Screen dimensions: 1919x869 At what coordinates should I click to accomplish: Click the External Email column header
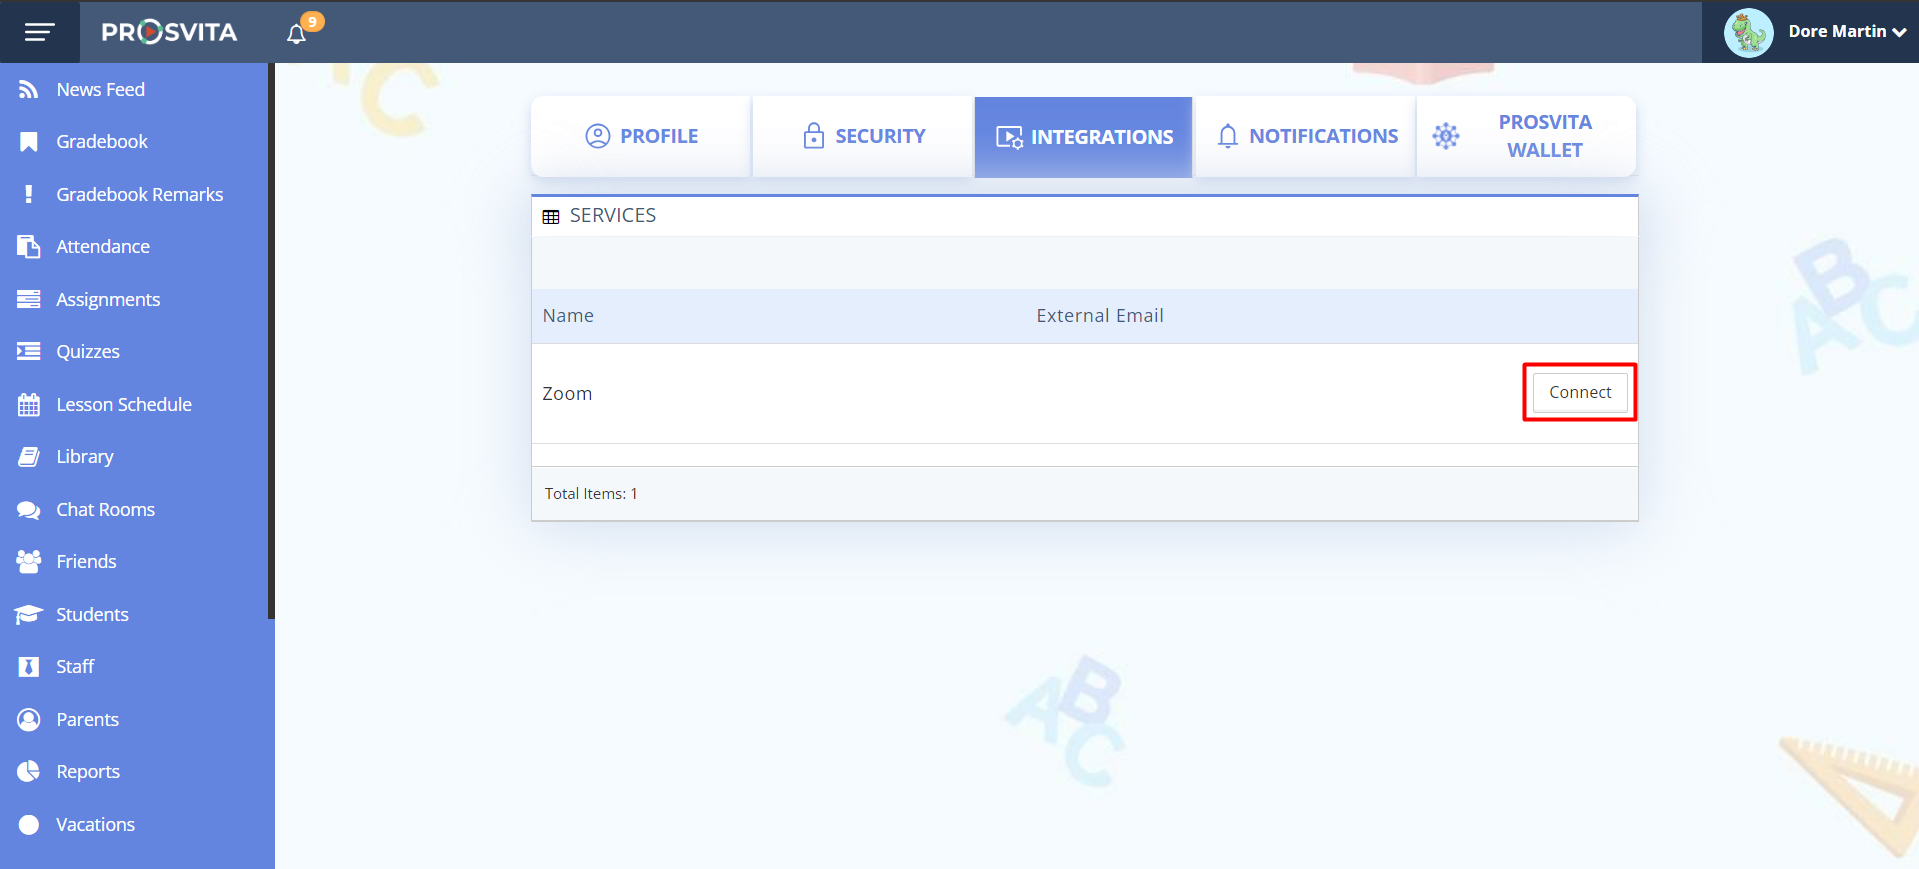1100,316
